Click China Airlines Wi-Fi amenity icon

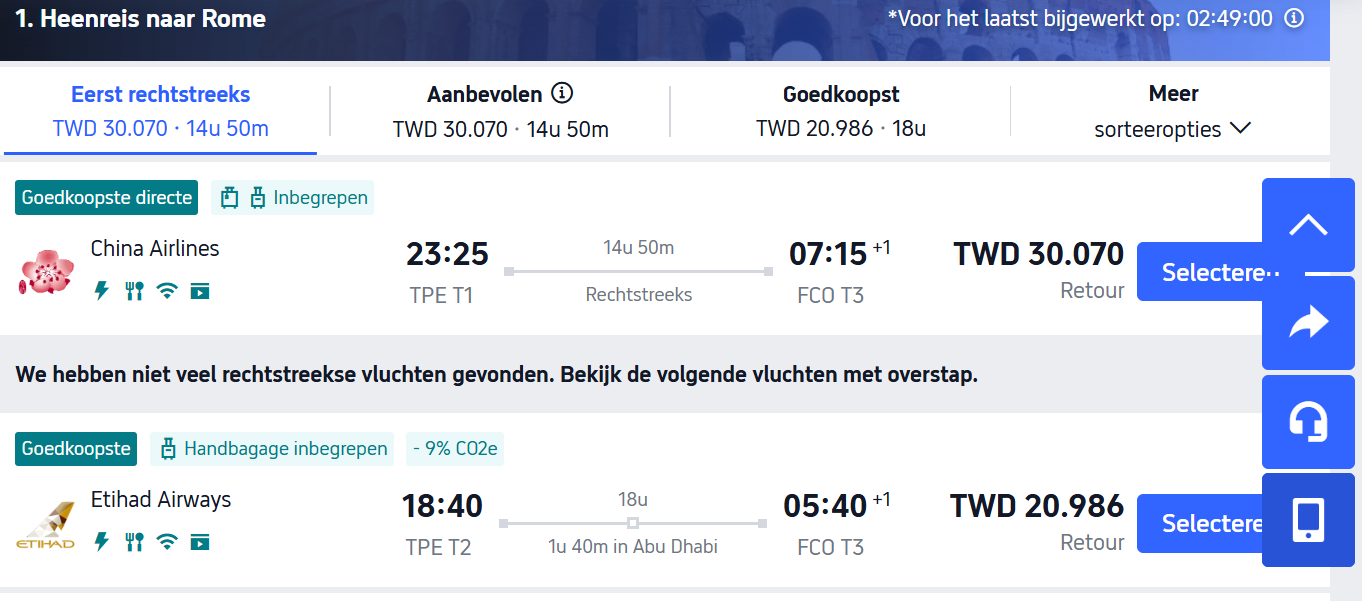[167, 291]
